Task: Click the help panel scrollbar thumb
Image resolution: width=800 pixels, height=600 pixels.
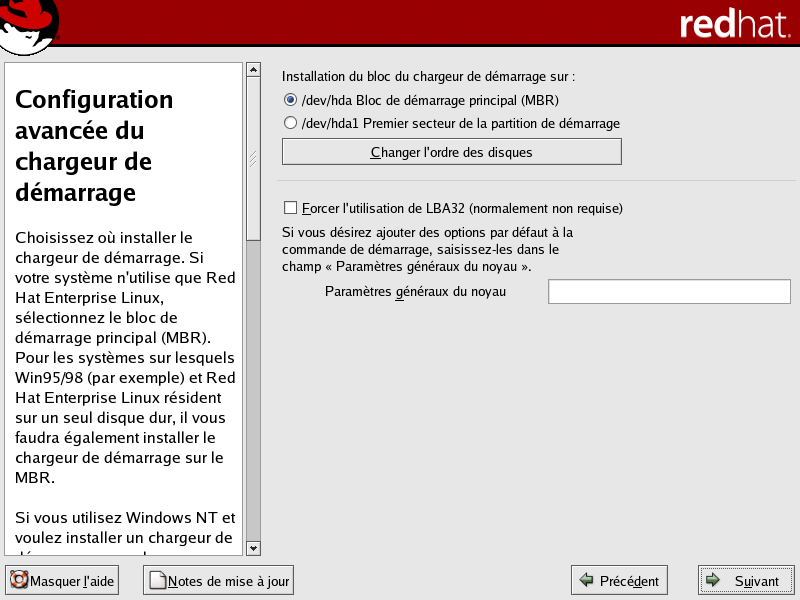Action: 253,158
